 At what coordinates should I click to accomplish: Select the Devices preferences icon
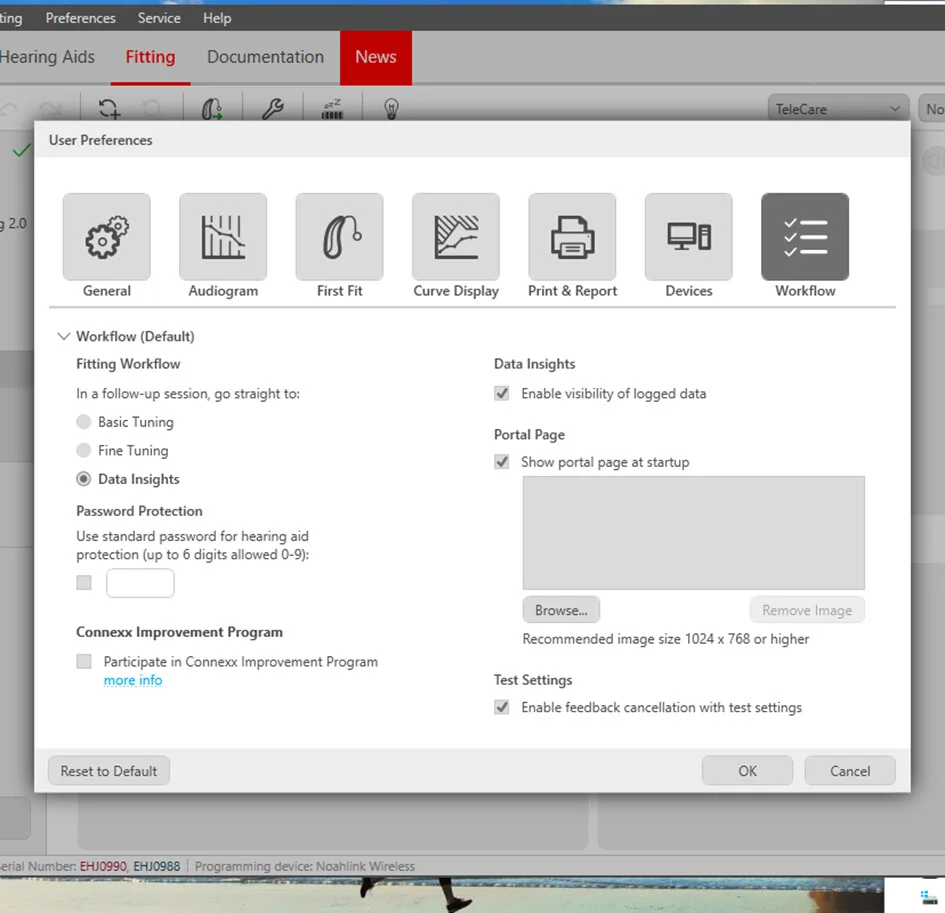(688, 237)
